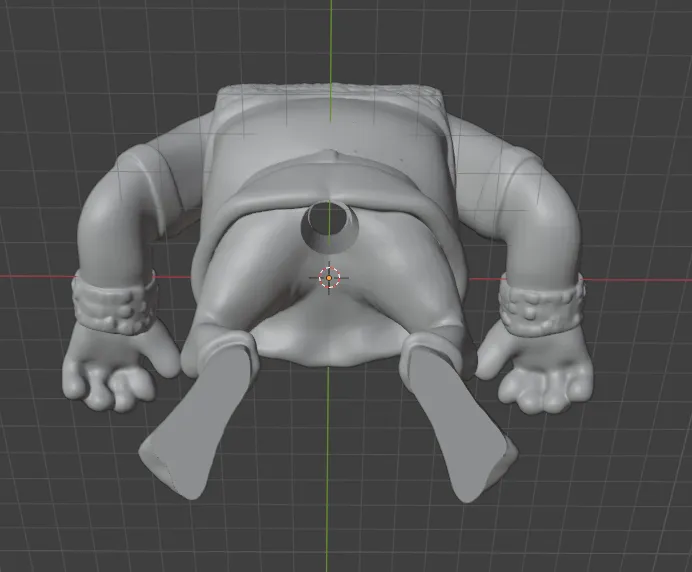This screenshot has height=572, width=692.
Task: Click the cloth flap between the legs
Action: [327, 335]
